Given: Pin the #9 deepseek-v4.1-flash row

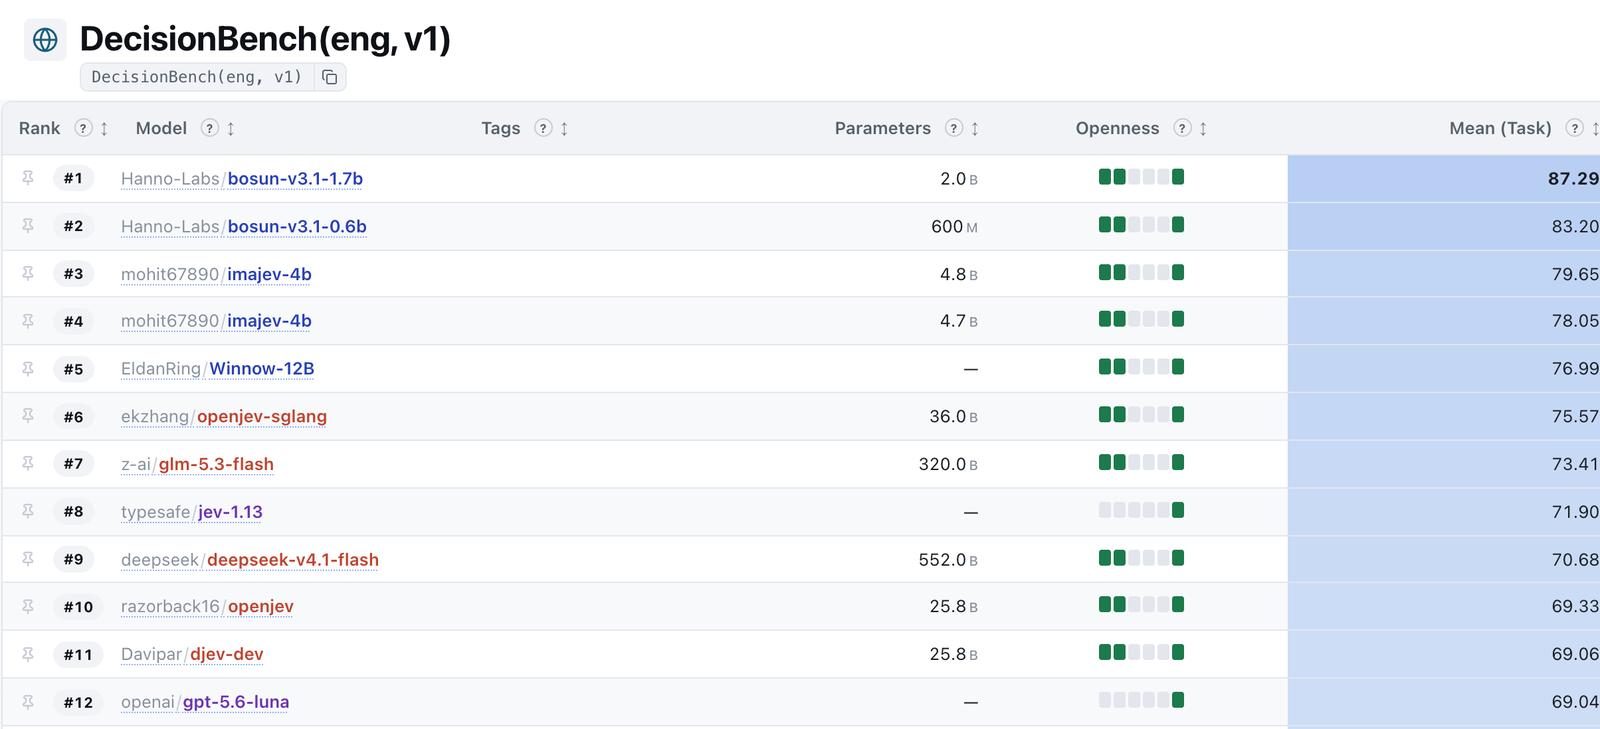Looking at the screenshot, I should (28, 559).
